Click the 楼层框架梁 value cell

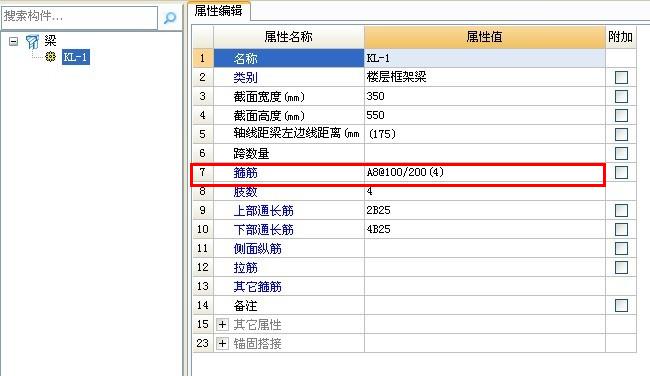pyautogui.click(x=485, y=77)
